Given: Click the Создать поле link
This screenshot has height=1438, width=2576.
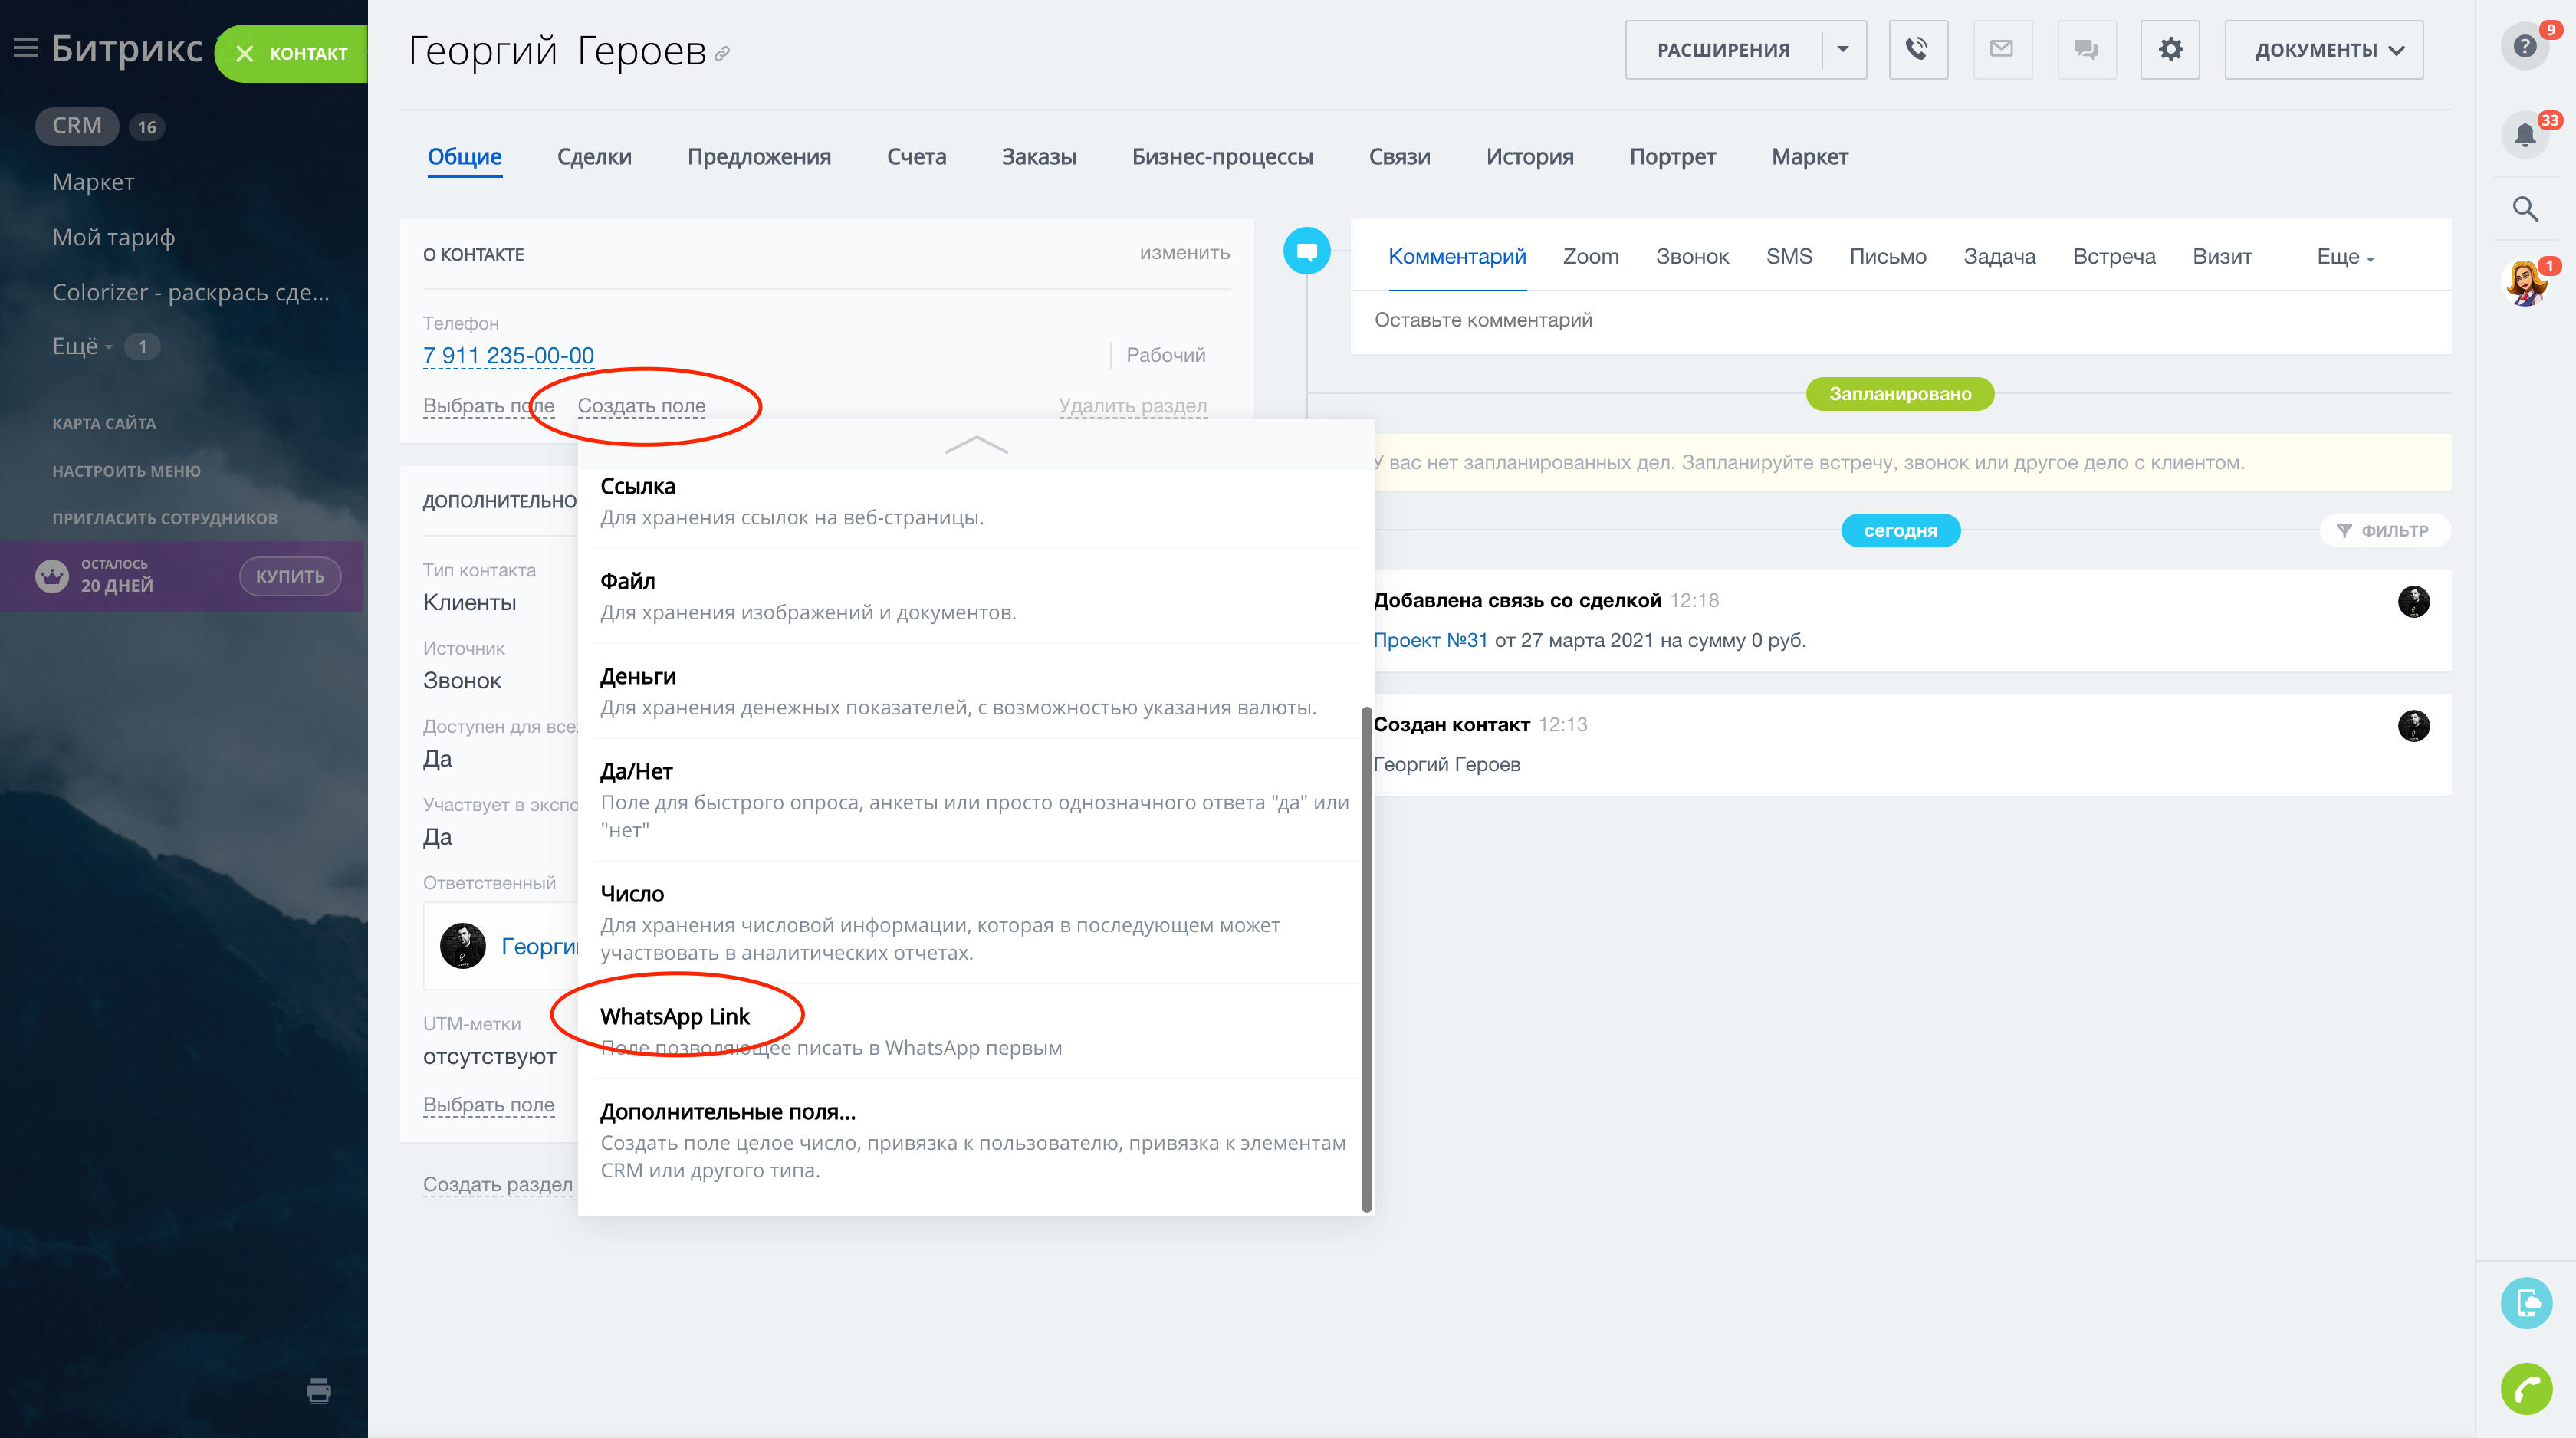Looking at the screenshot, I should tap(641, 406).
